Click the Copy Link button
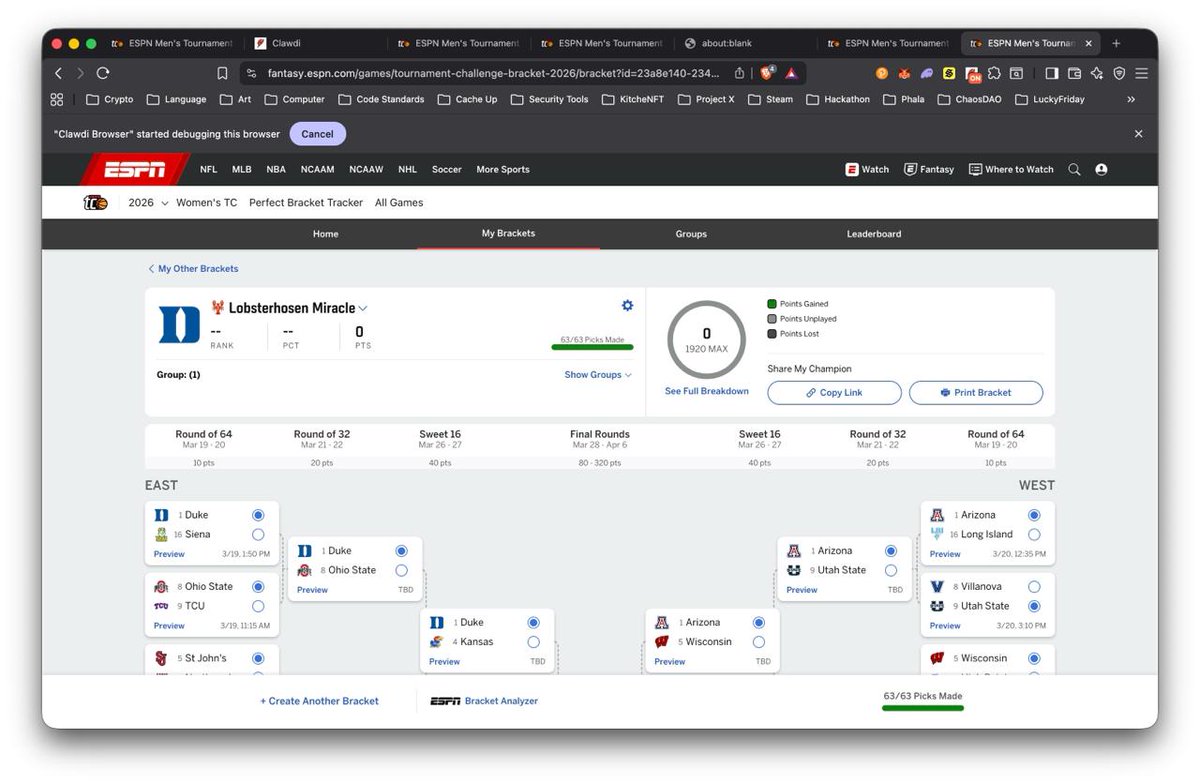 click(834, 393)
